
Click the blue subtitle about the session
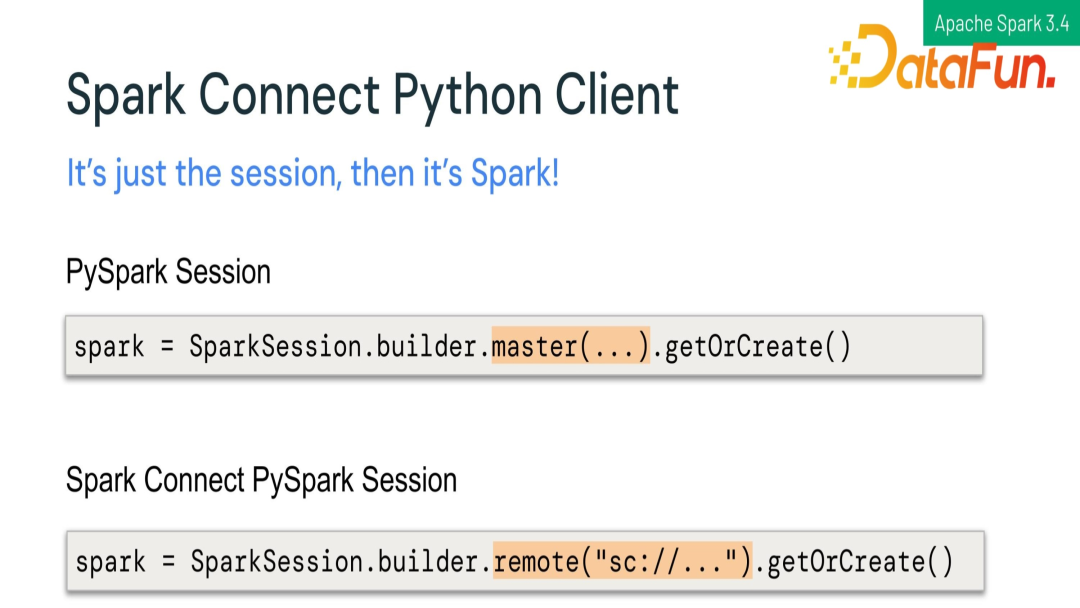click(312, 174)
